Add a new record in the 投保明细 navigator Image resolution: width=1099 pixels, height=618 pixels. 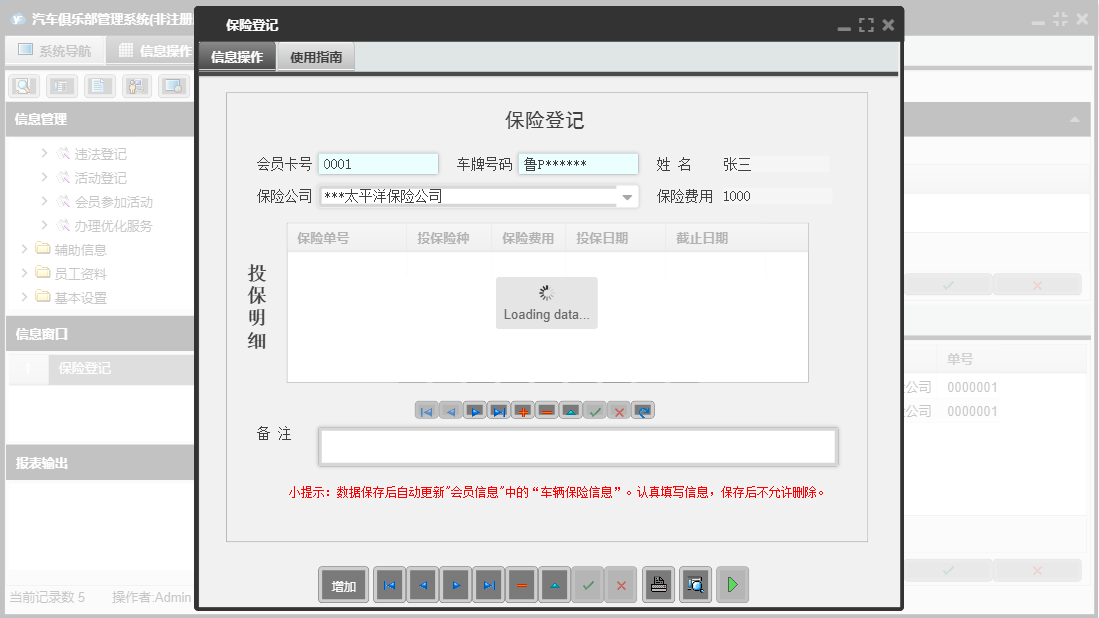[522, 410]
